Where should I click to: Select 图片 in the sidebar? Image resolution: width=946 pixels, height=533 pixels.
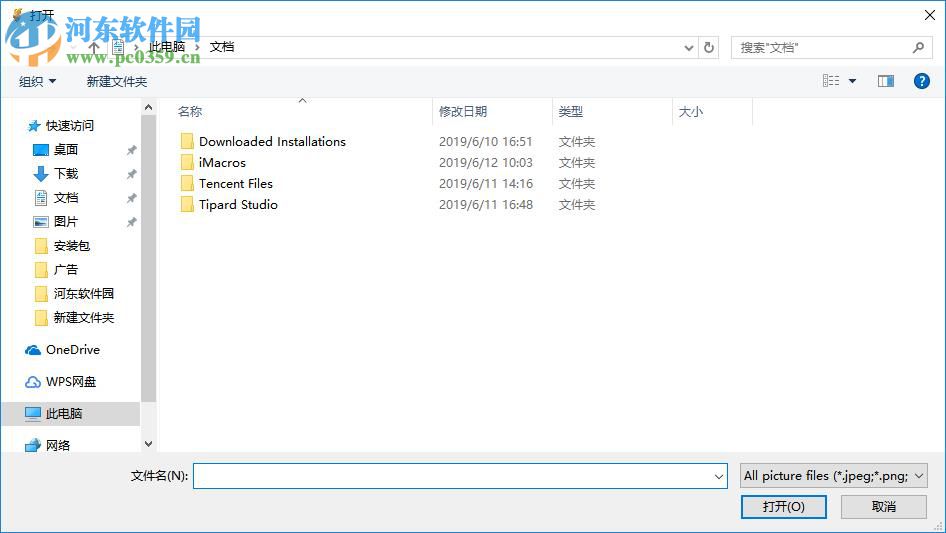pyautogui.click(x=65, y=222)
